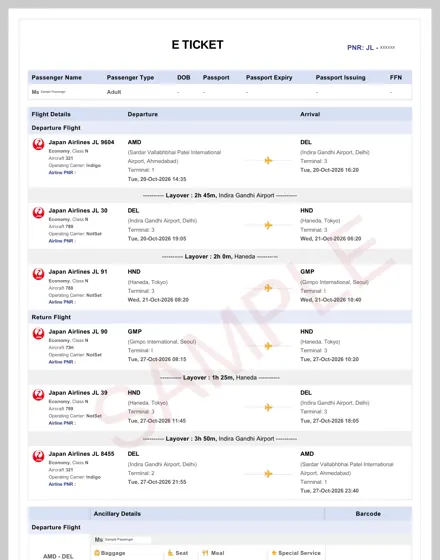Click the arrival time Tue, 27-Oct-2026 23:40
The height and width of the screenshot is (560, 440).
pyautogui.click(x=330, y=491)
